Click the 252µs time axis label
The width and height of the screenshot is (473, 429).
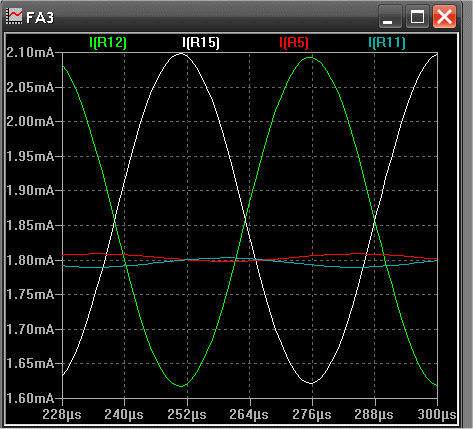coord(187,415)
